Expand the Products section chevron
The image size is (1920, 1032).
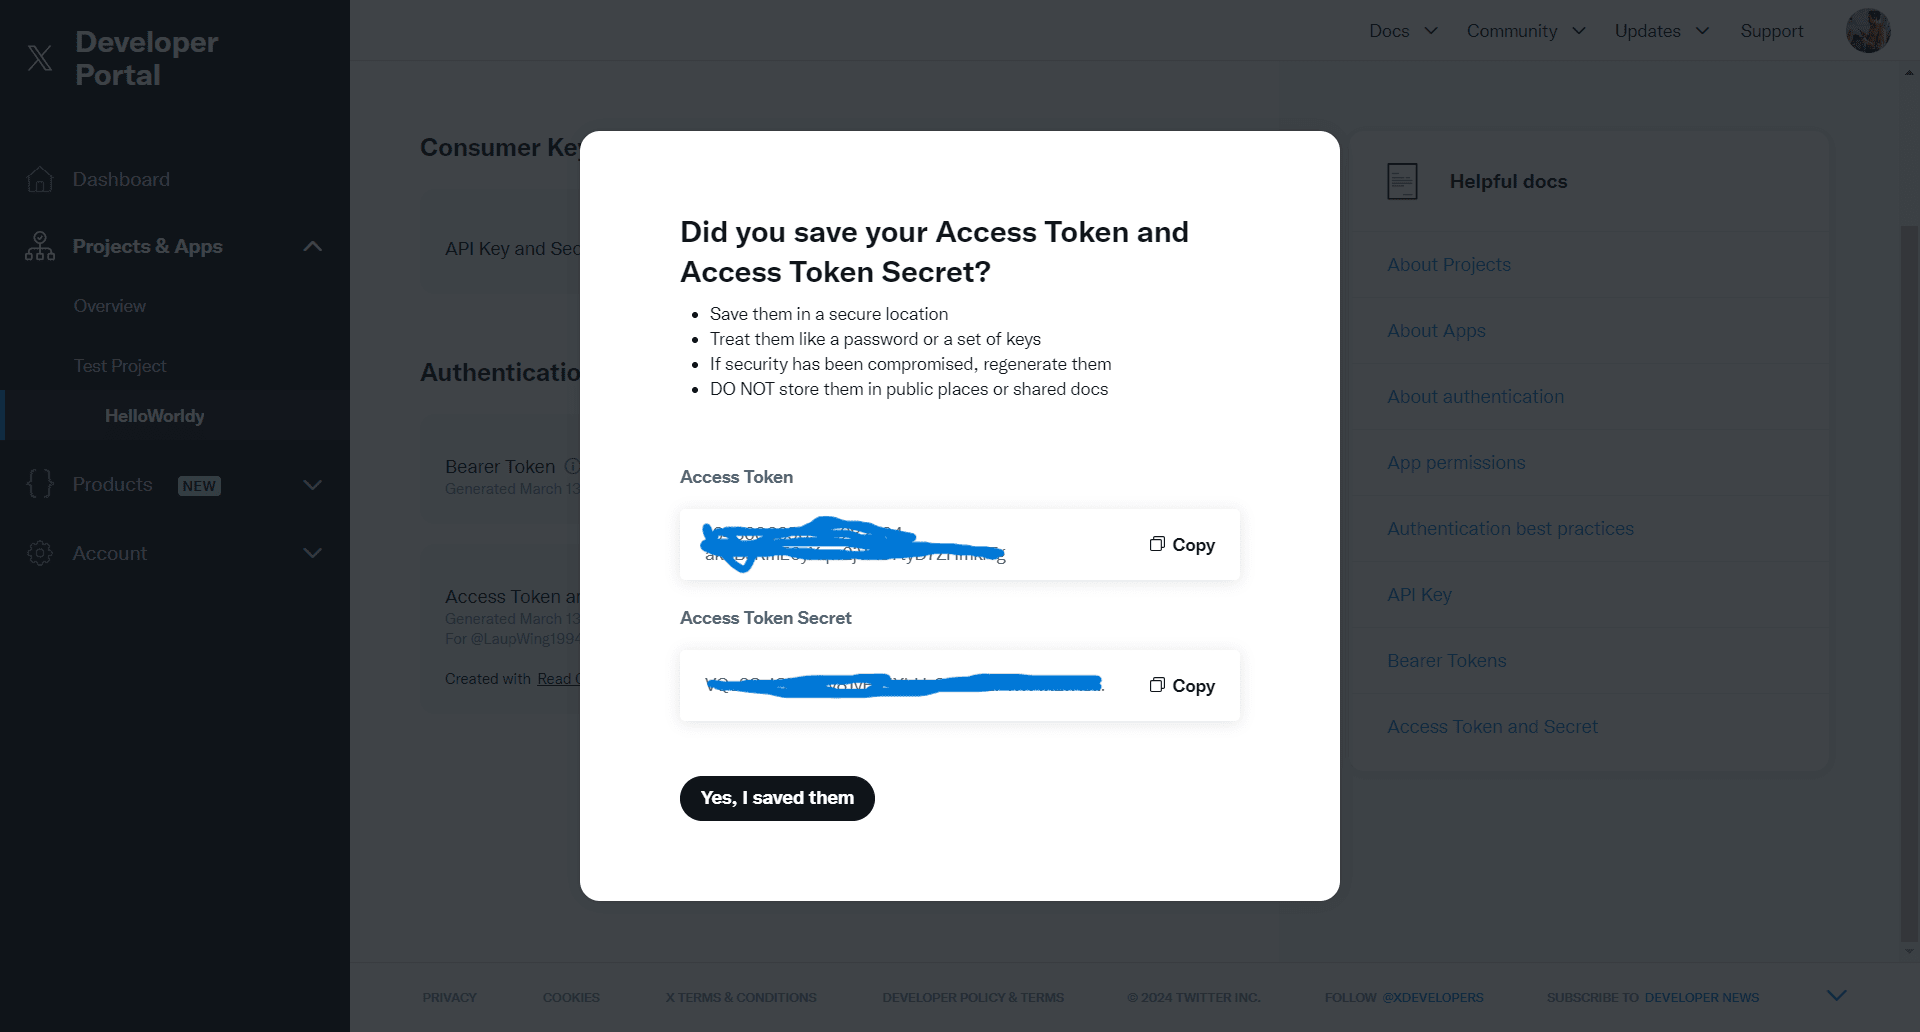click(313, 485)
